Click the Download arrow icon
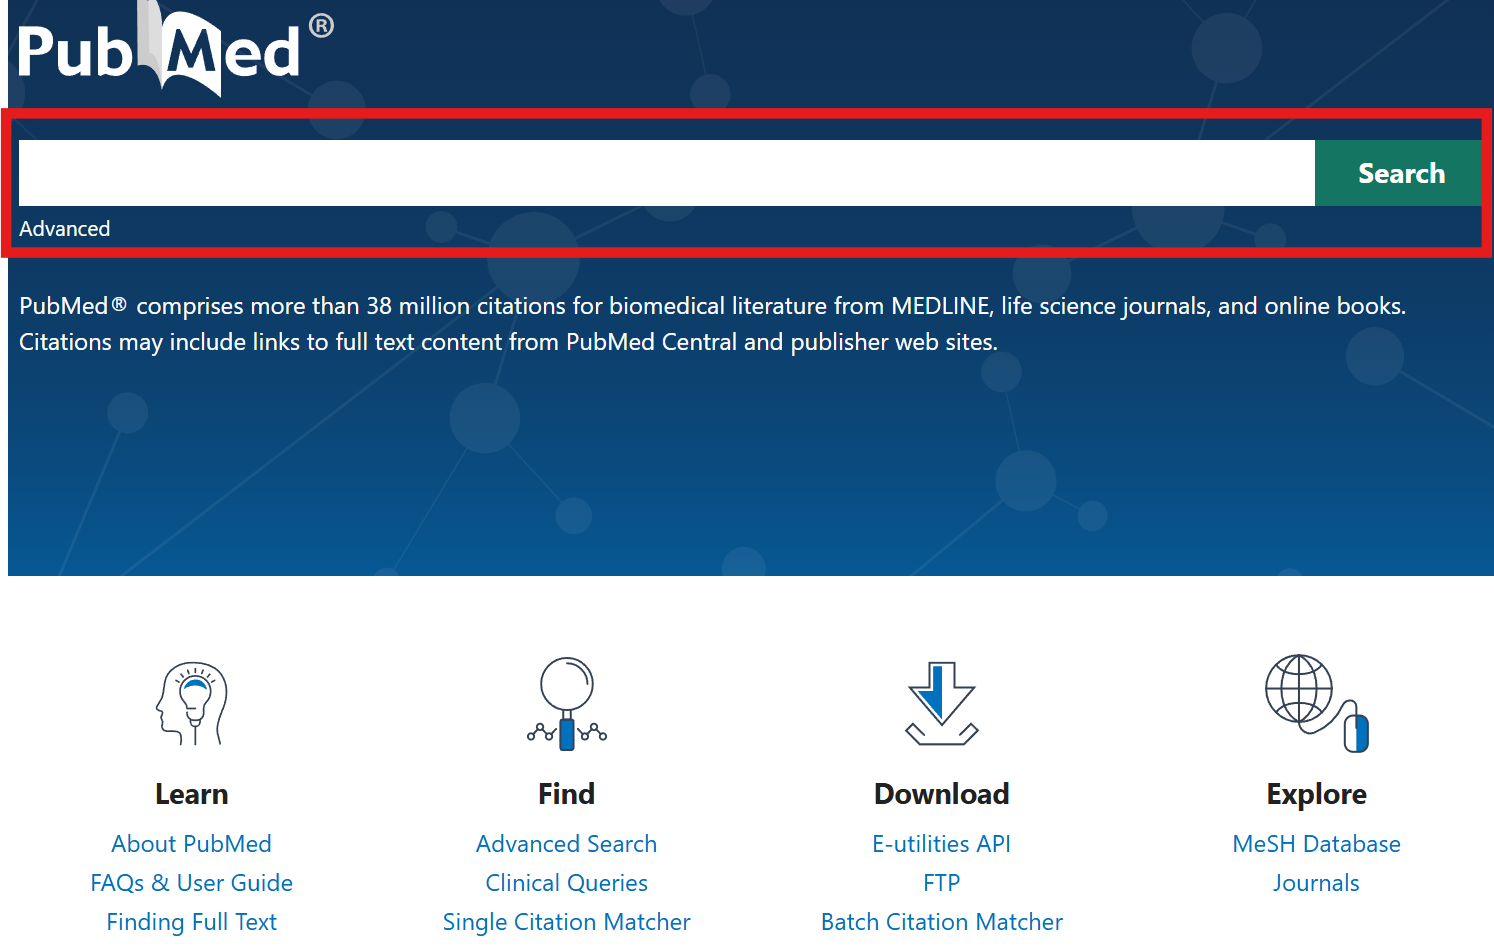 point(942,703)
